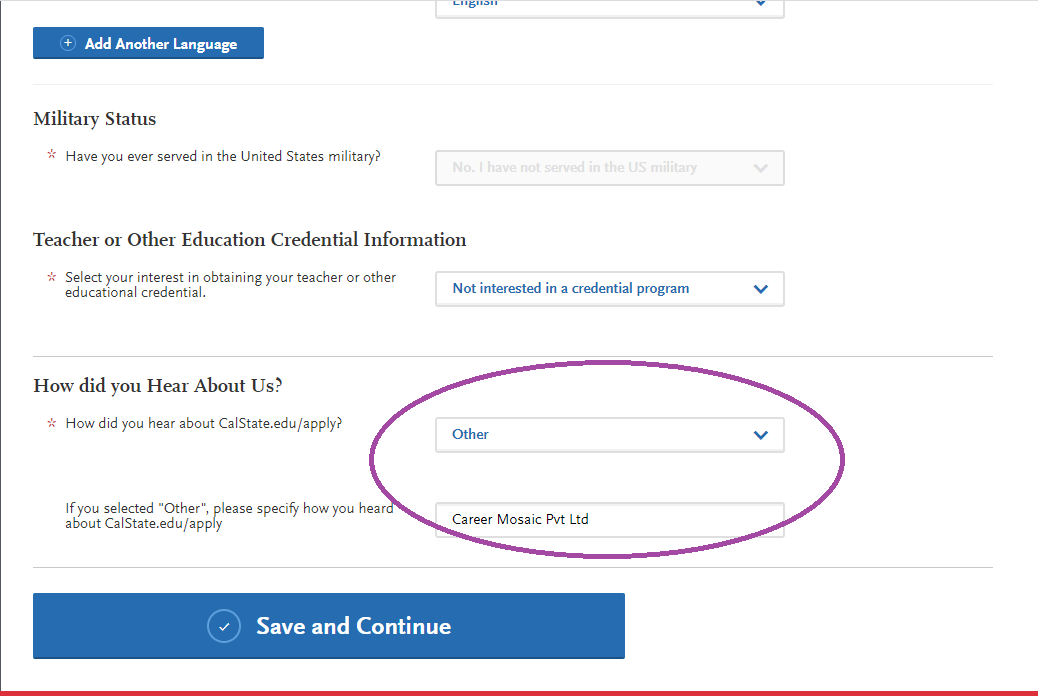Click the Add Another Language button

148,43
